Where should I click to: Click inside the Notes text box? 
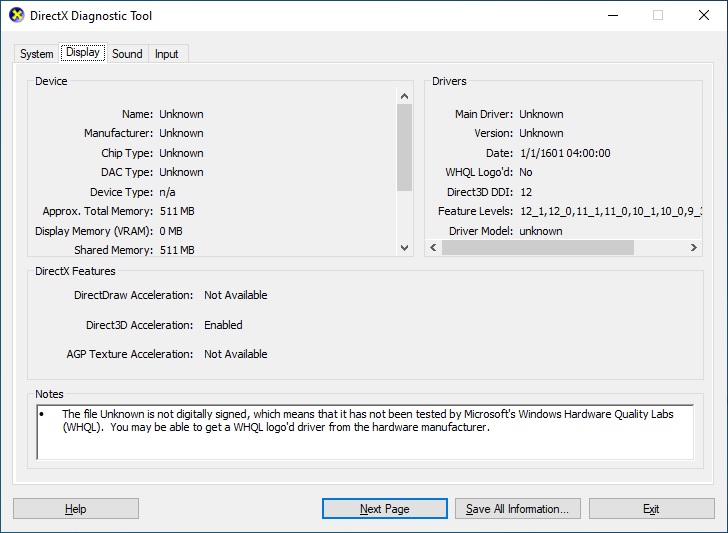(365, 432)
